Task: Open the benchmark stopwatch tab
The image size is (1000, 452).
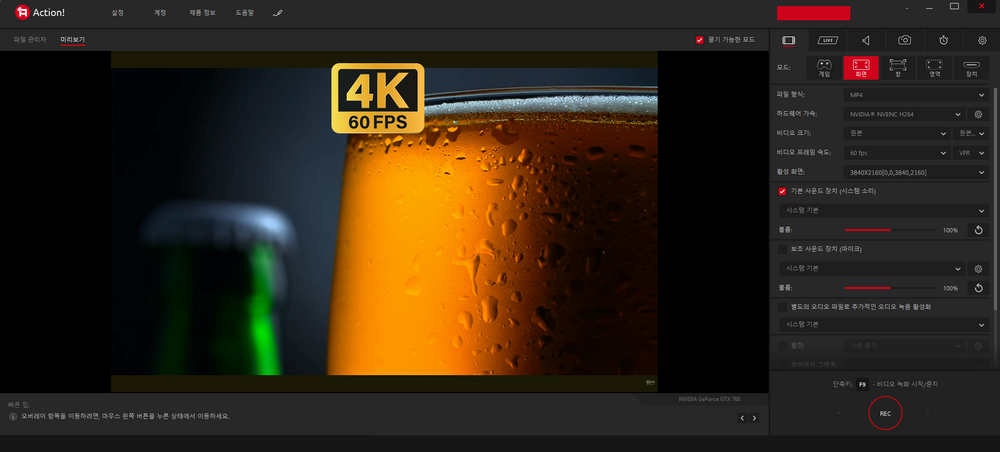Action: click(944, 40)
